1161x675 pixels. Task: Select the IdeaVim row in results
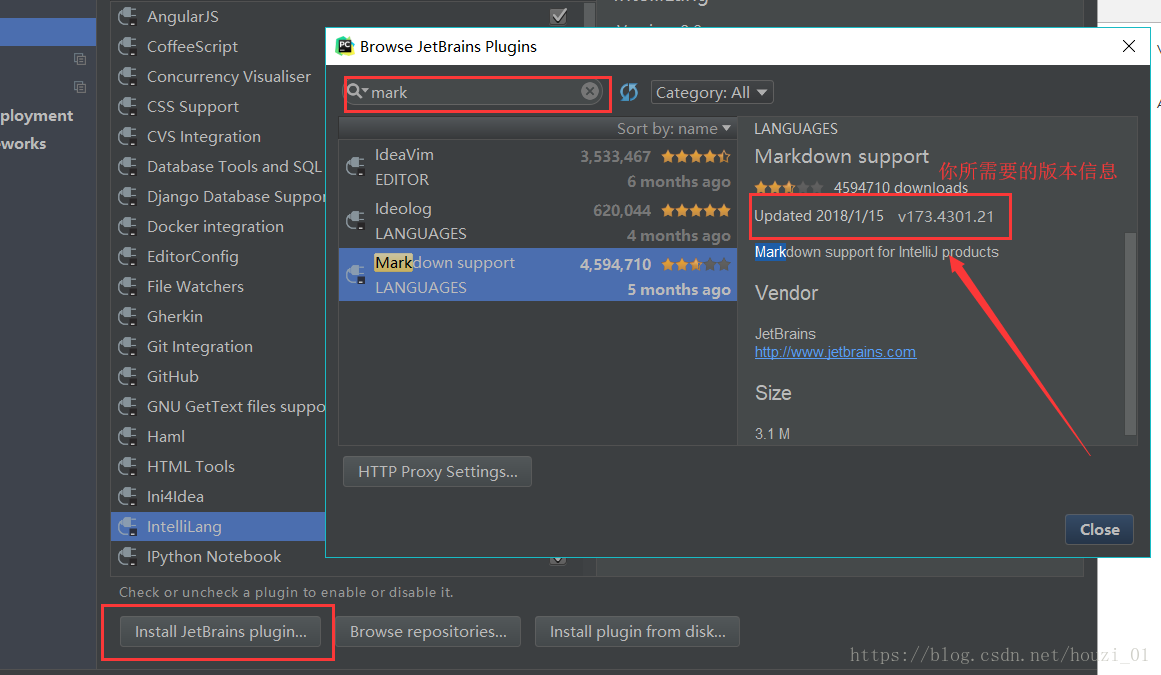tap(538, 167)
